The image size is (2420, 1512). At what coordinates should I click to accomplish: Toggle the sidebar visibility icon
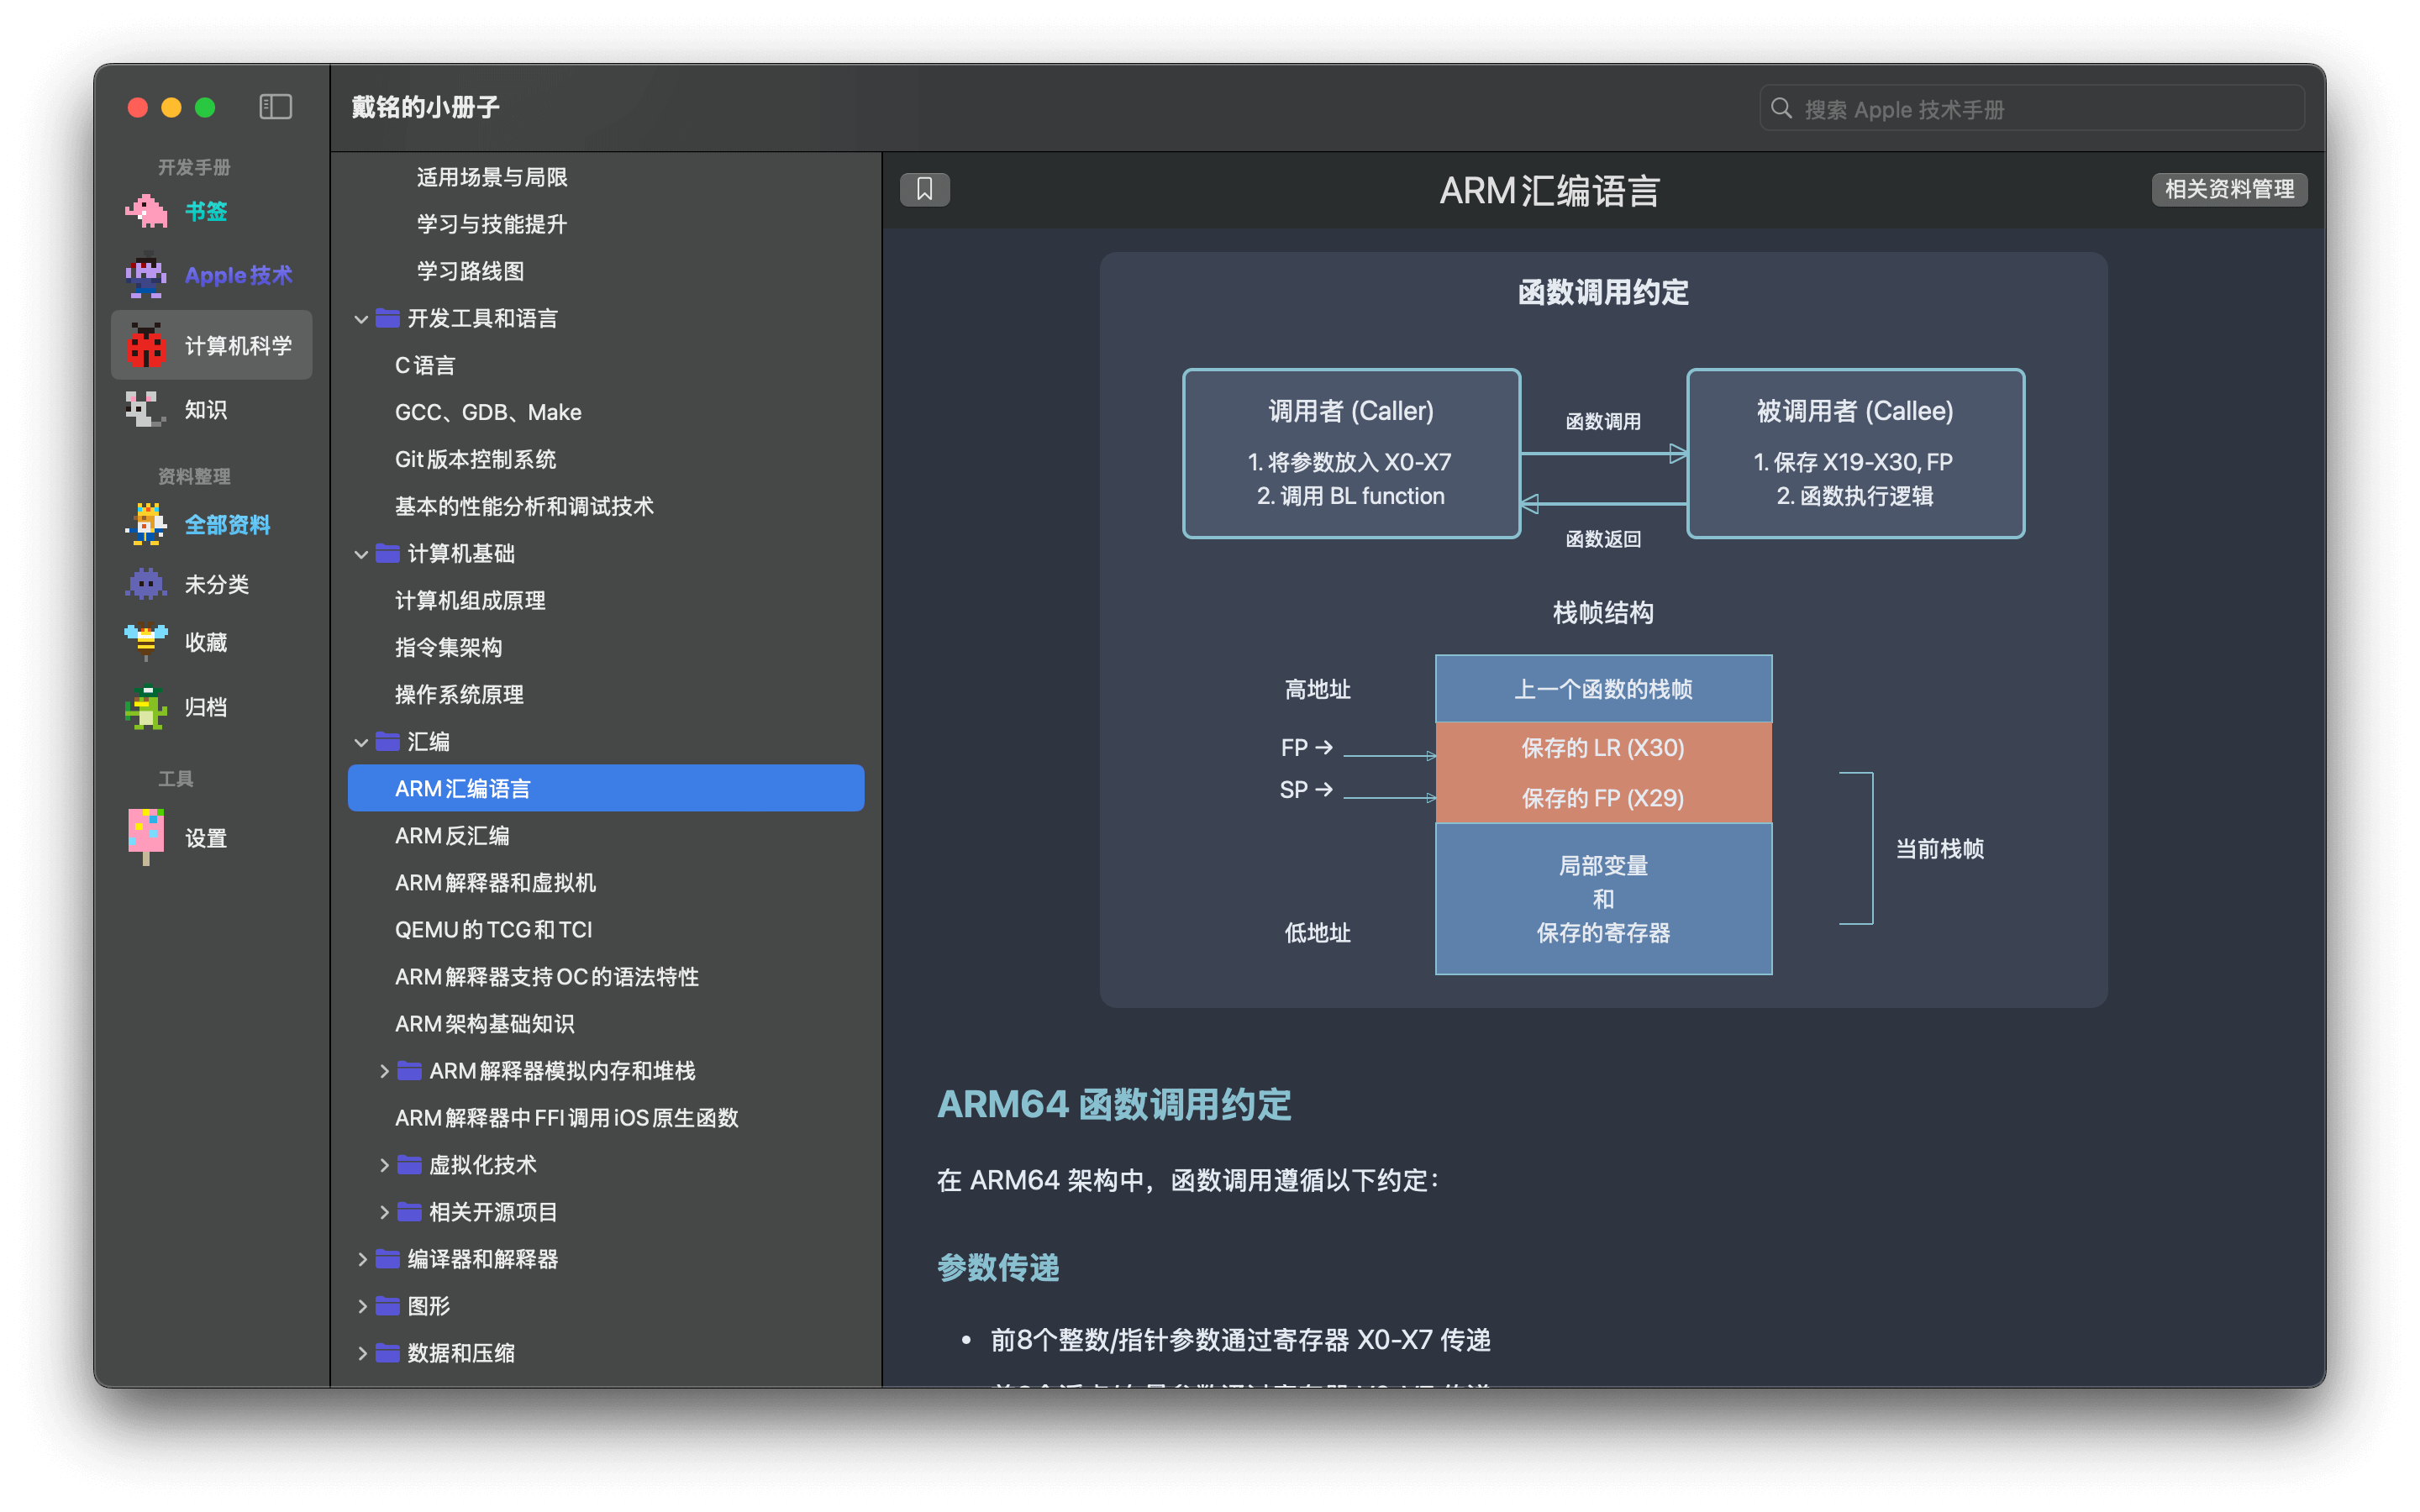click(x=275, y=107)
